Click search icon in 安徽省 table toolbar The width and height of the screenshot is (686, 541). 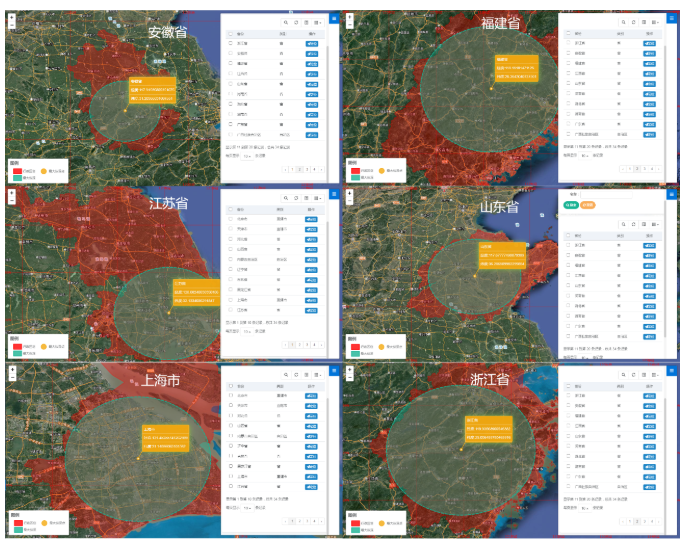point(286,22)
